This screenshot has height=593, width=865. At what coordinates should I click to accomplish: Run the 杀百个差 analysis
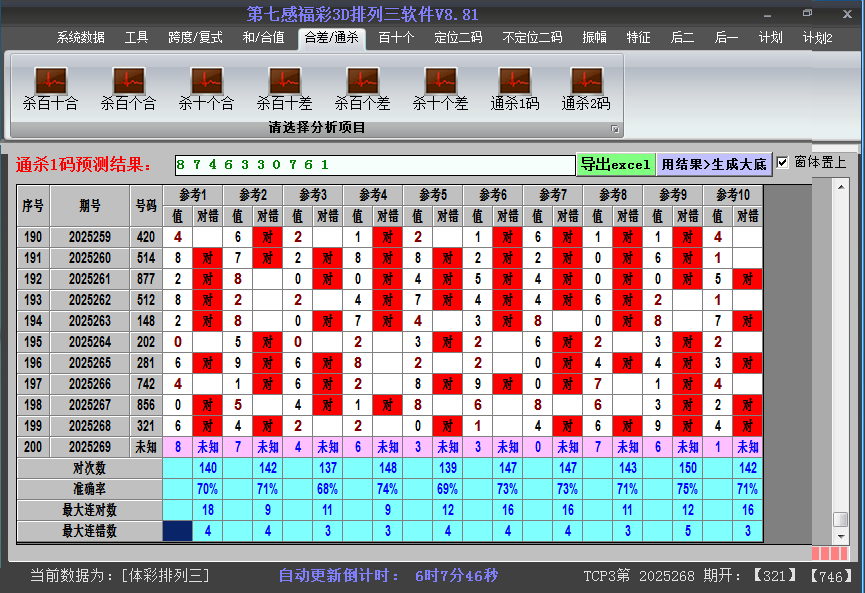[x=362, y=88]
